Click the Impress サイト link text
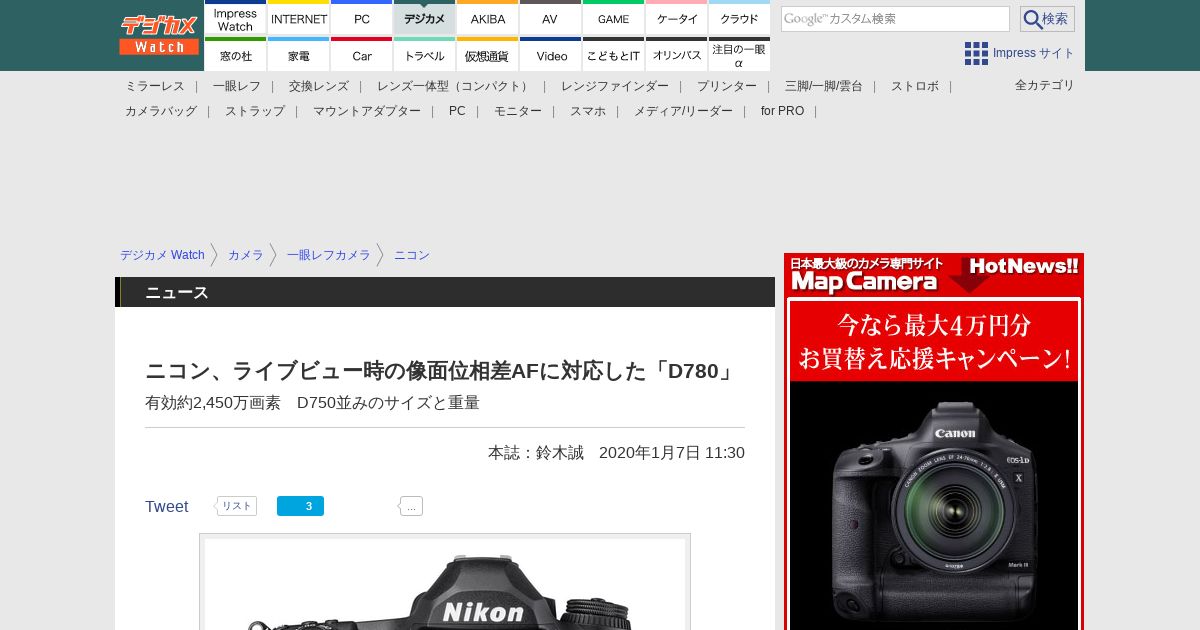Screen dimensions: 1200x630 pos(1034,53)
